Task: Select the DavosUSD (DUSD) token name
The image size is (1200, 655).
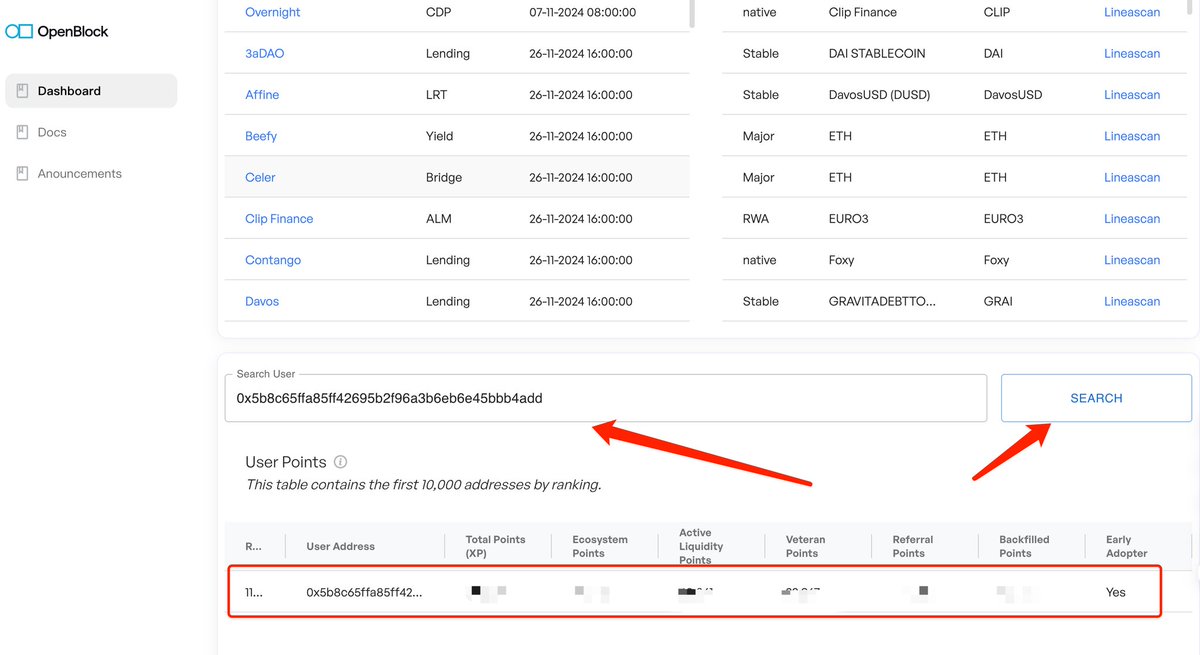Action: coord(880,95)
